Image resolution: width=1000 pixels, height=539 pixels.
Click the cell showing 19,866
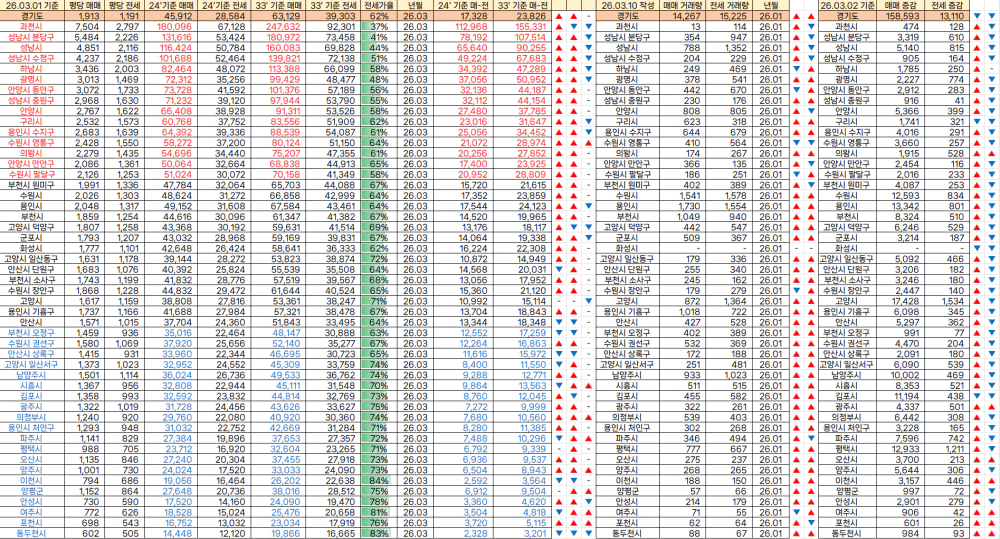point(277,533)
